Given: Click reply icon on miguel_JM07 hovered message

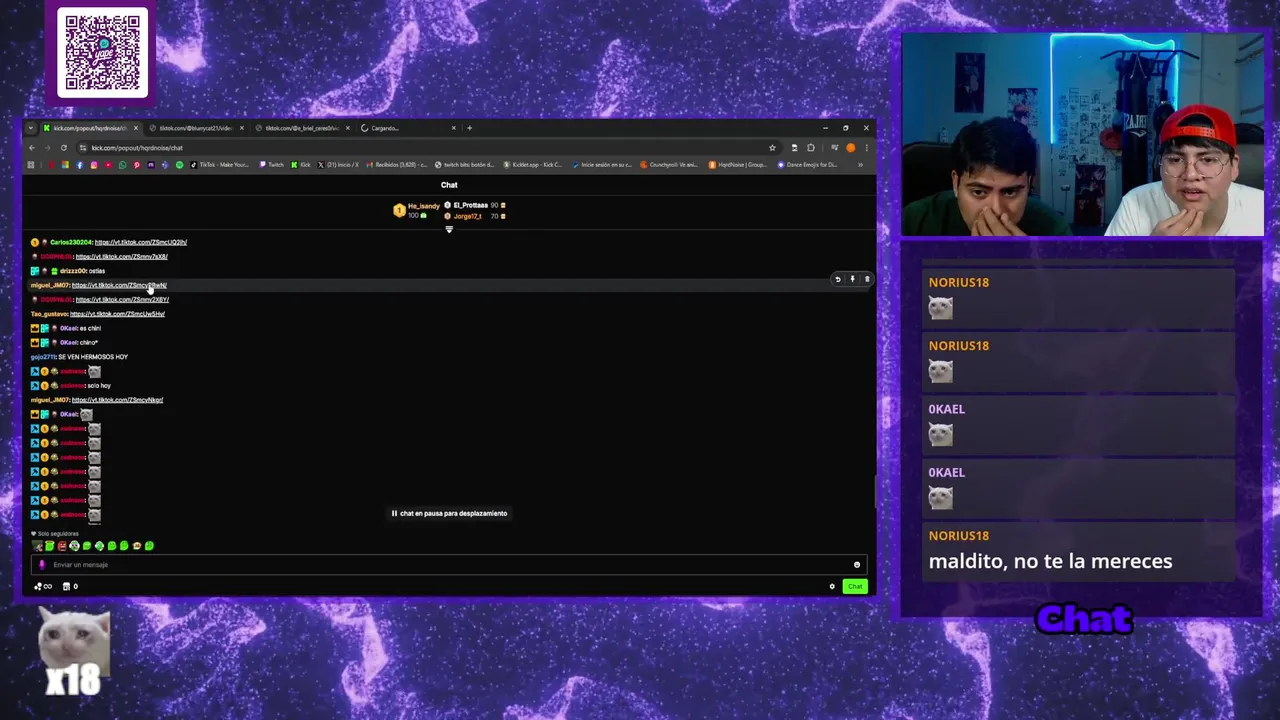Looking at the screenshot, I should 838,279.
